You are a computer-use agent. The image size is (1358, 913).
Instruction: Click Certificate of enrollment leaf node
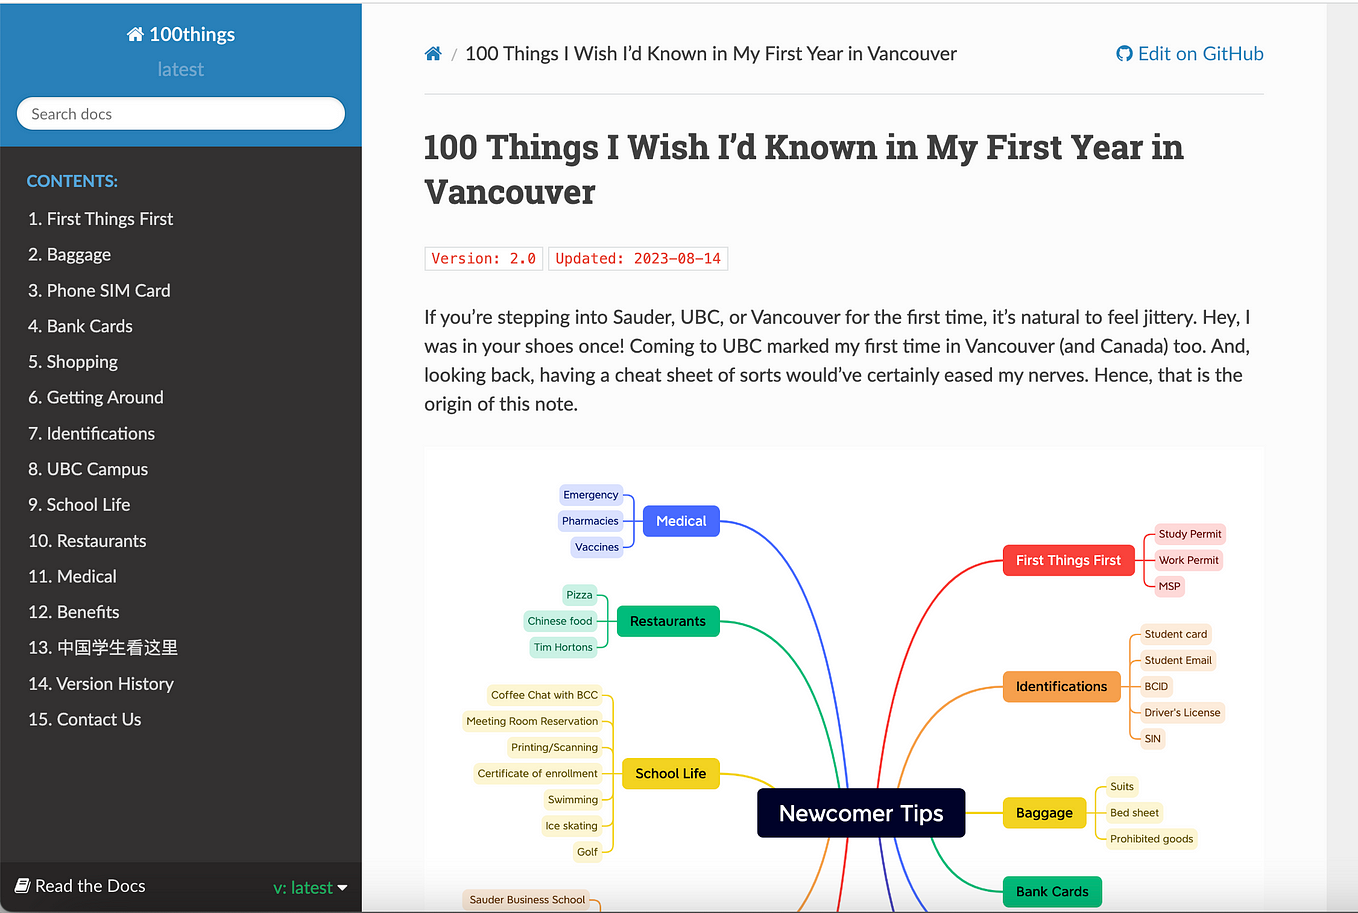coord(538,773)
